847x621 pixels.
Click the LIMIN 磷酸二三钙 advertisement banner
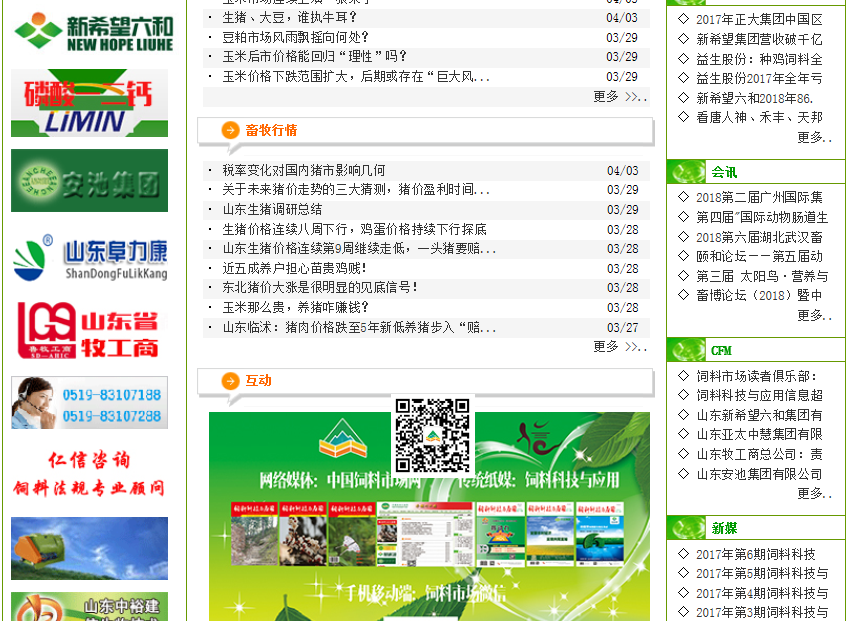coord(89,103)
